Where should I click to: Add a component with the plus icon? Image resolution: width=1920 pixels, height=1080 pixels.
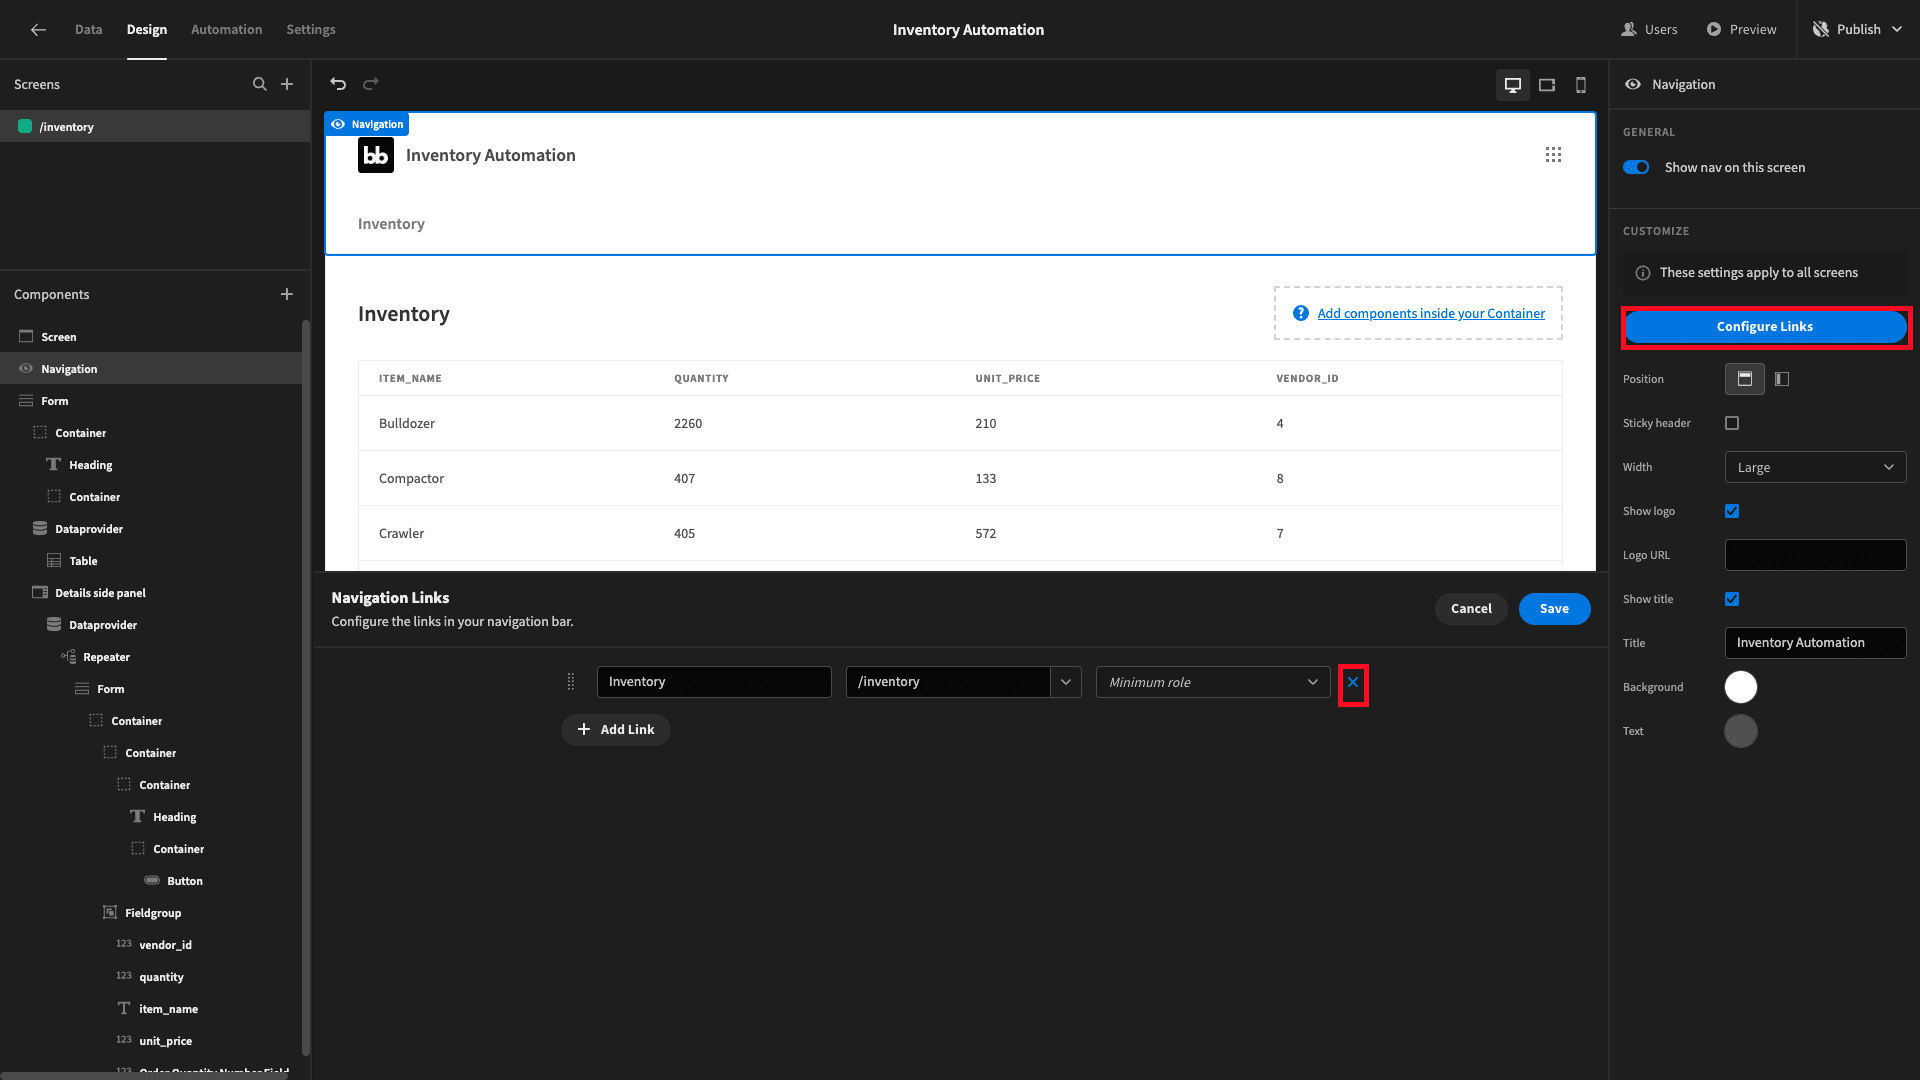(287, 294)
